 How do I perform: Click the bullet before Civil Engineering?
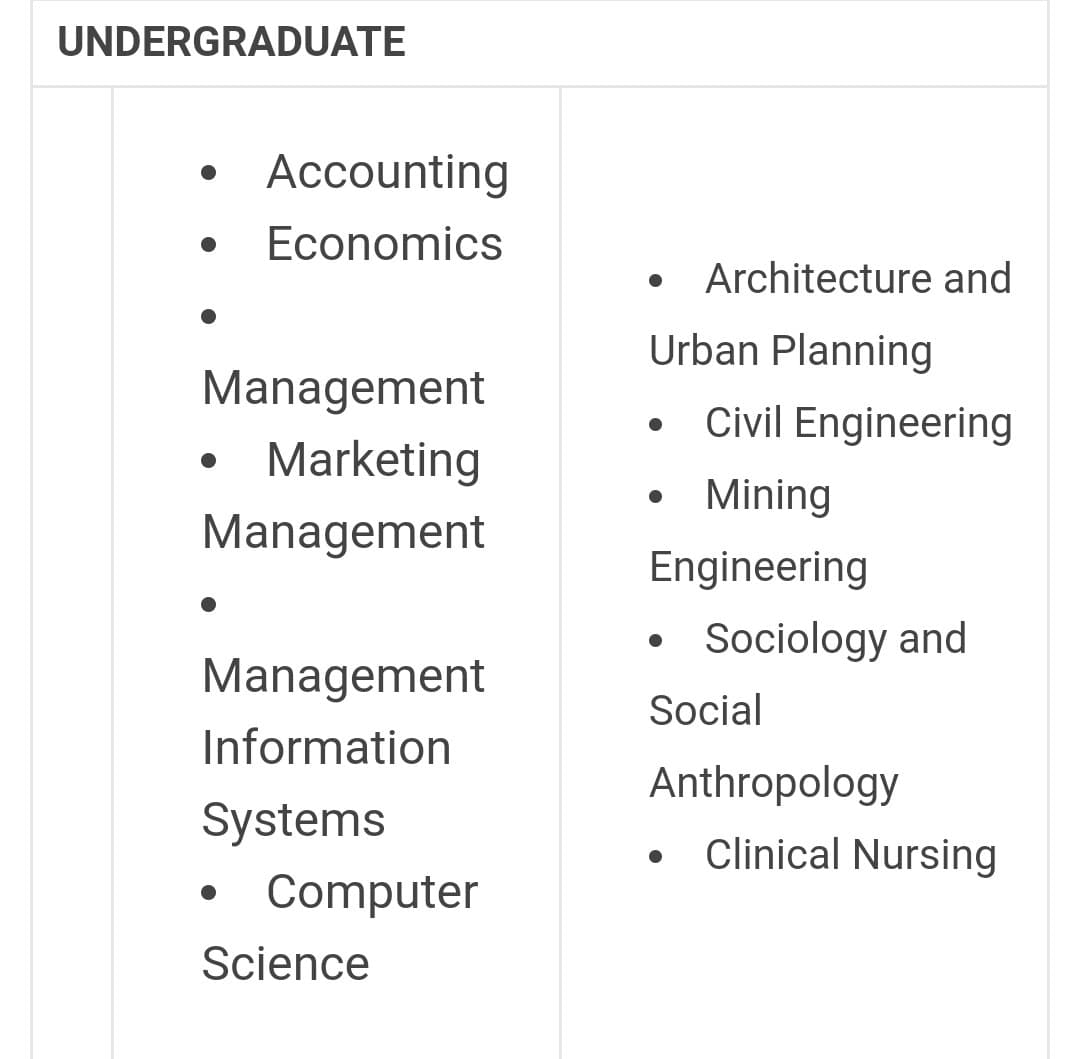click(x=656, y=425)
